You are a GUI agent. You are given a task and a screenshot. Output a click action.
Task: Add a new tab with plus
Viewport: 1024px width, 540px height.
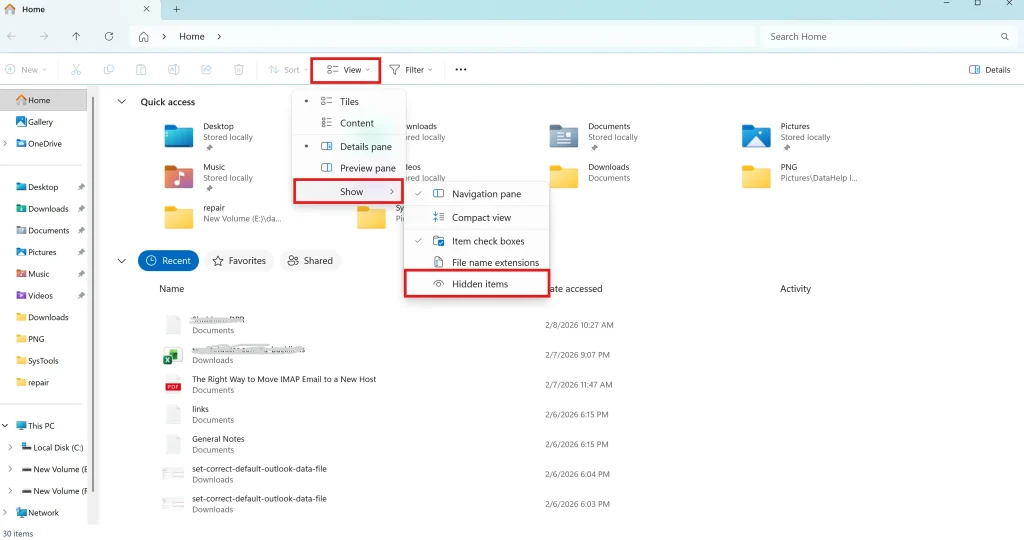[176, 9]
